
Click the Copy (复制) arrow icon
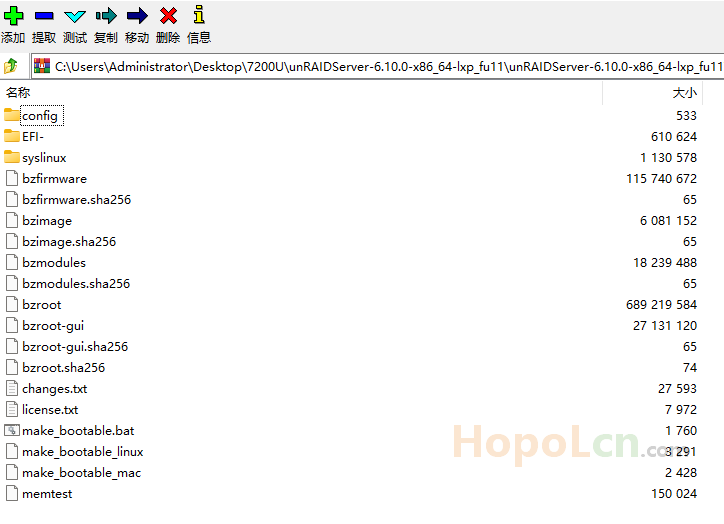106,16
